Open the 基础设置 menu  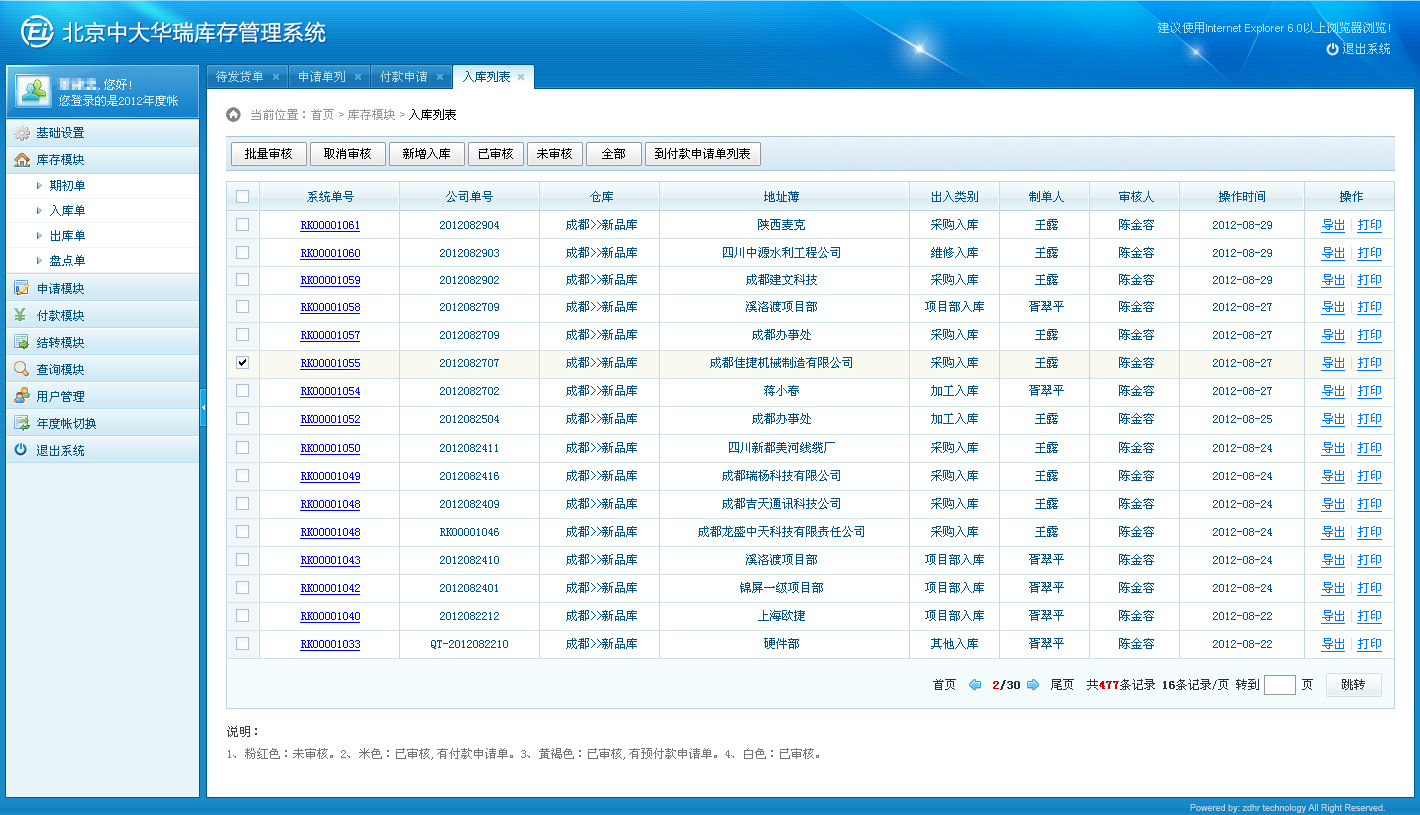102,133
